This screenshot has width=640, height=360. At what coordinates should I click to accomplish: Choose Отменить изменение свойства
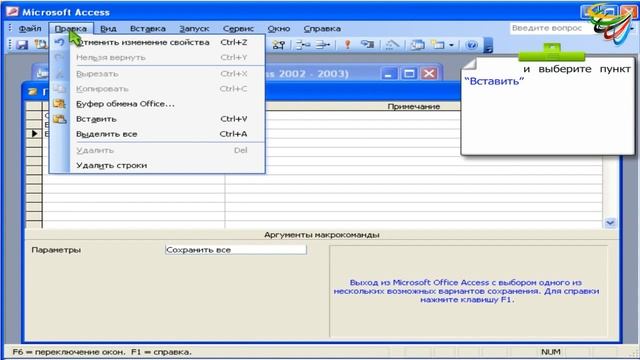tap(158, 42)
